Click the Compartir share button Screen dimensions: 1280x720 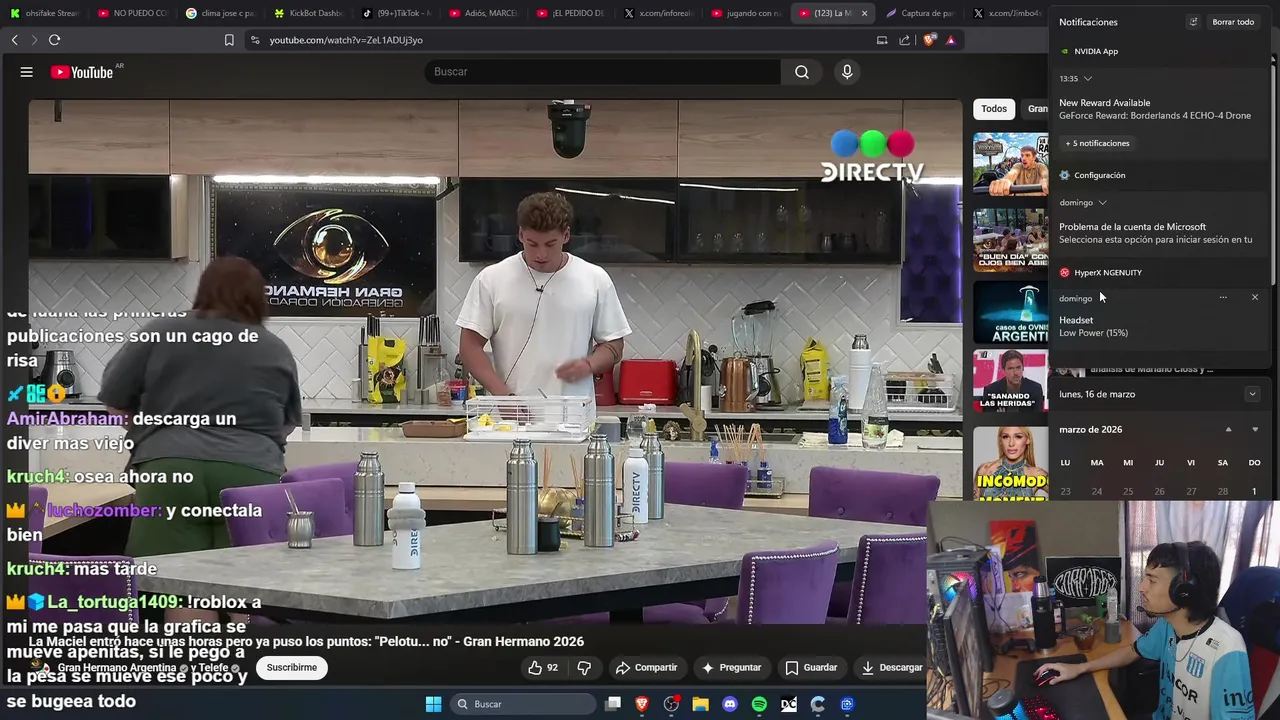click(x=646, y=667)
